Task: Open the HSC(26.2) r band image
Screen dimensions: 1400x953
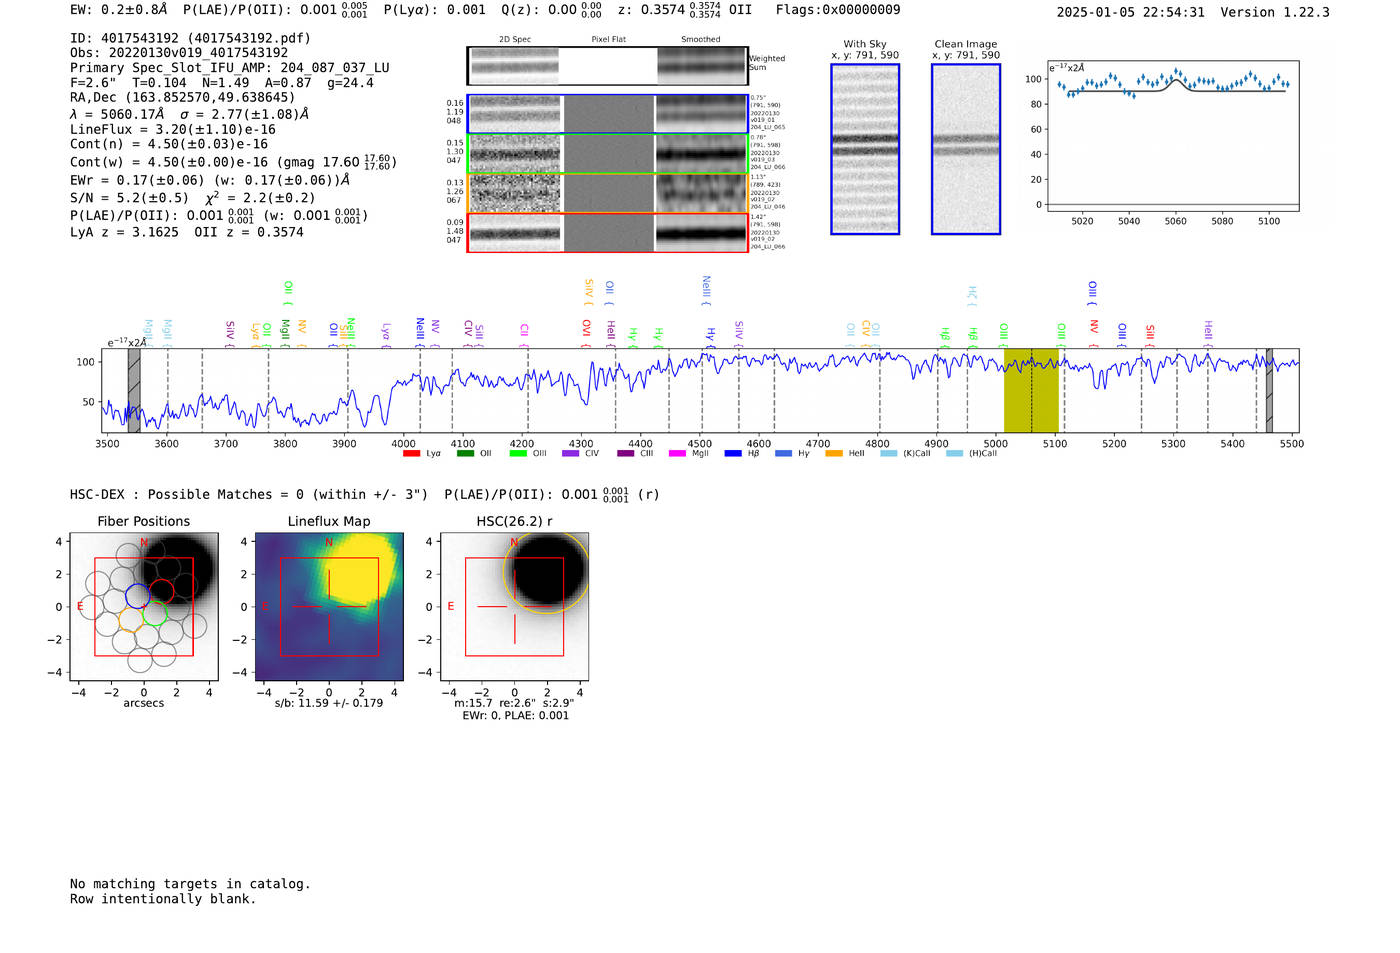Action: tap(514, 607)
